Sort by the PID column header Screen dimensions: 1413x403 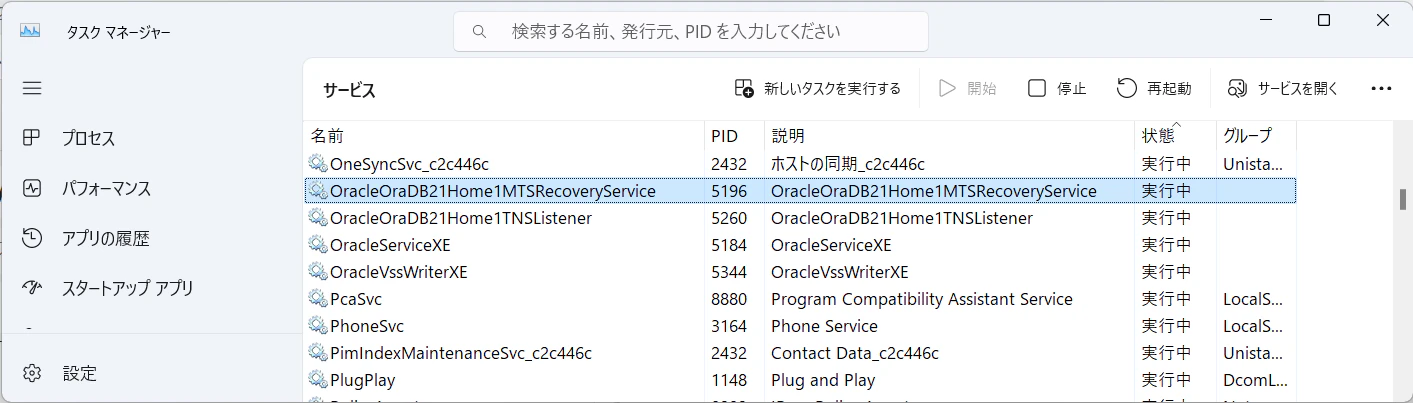tap(734, 135)
